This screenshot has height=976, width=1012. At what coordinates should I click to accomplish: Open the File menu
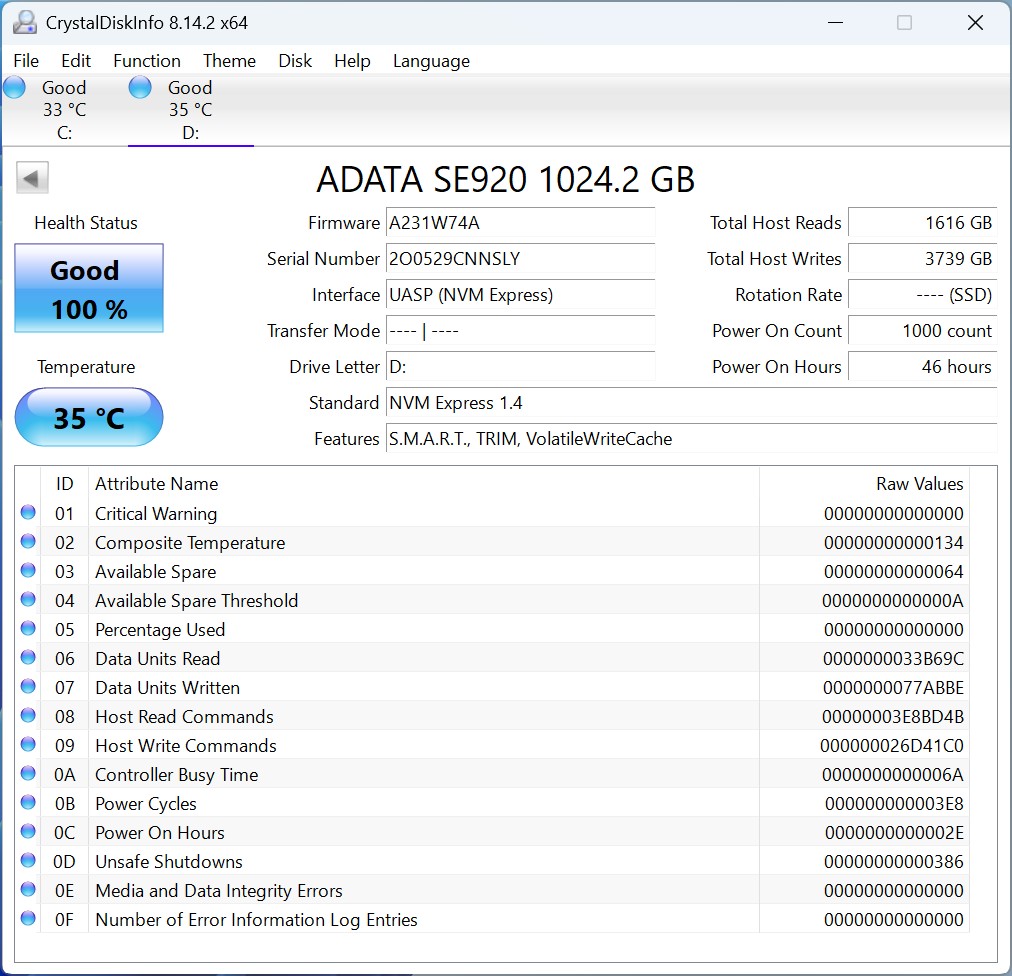(26, 61)
